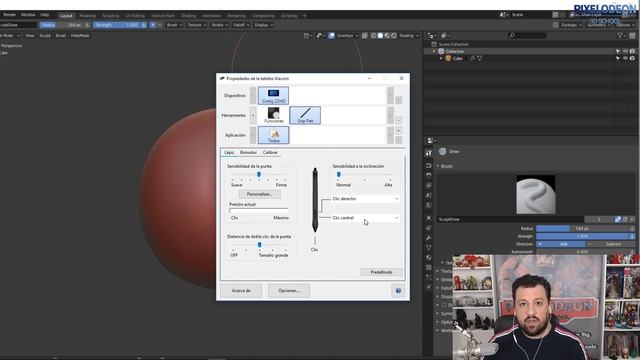Screen dimensions: 640x360
Task: Click the properties editor type icon
Action: [x=430, y=141]
